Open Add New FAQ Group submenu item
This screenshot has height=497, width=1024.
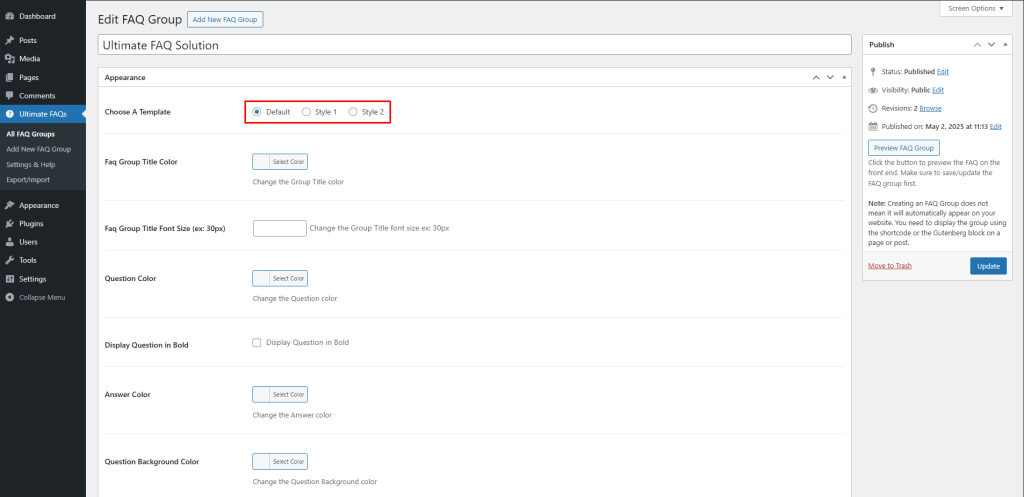39,149
